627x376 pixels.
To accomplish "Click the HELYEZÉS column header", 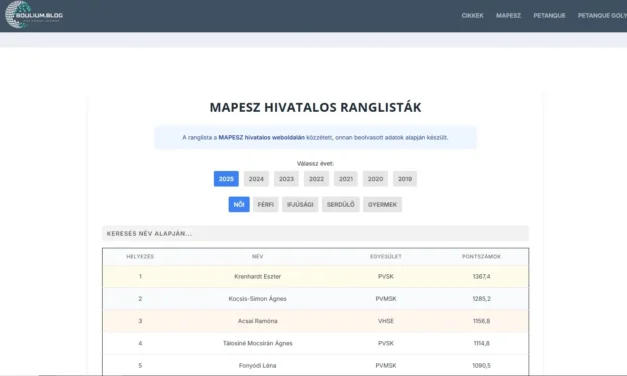I will click(140, 256).
